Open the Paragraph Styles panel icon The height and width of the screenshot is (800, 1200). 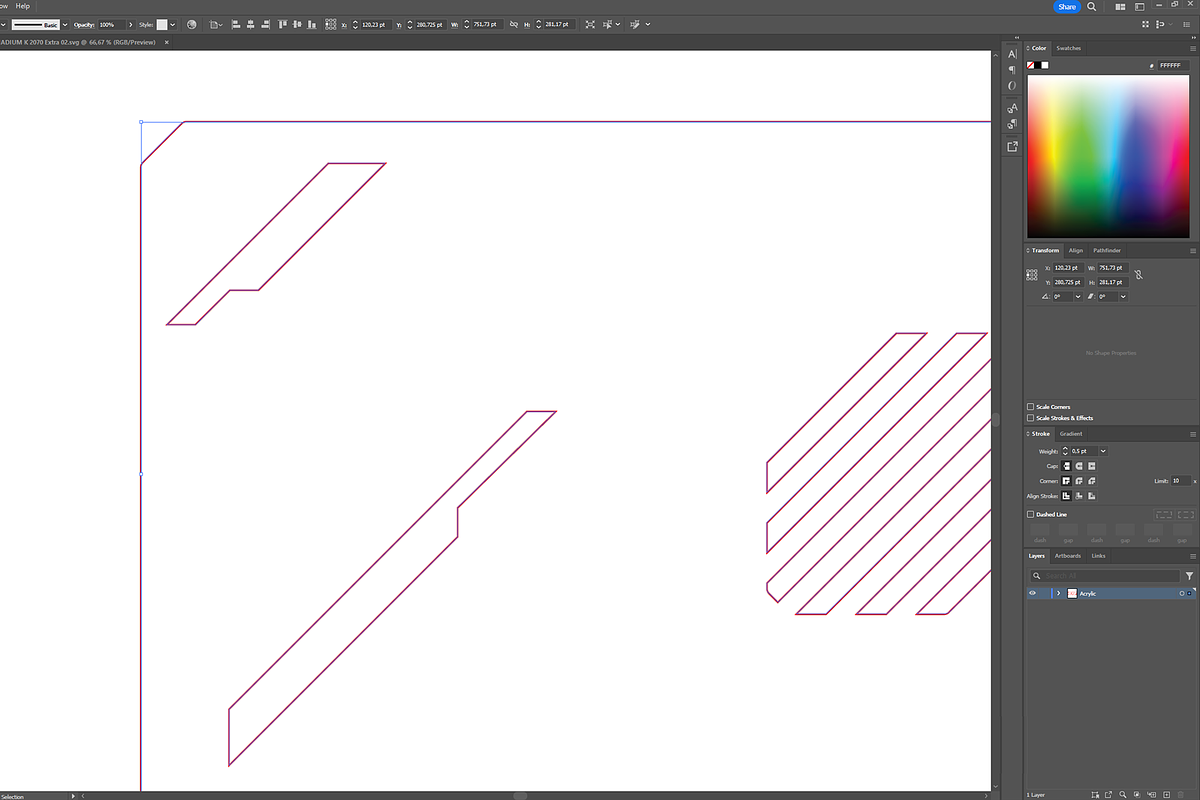click(1012, 124)
